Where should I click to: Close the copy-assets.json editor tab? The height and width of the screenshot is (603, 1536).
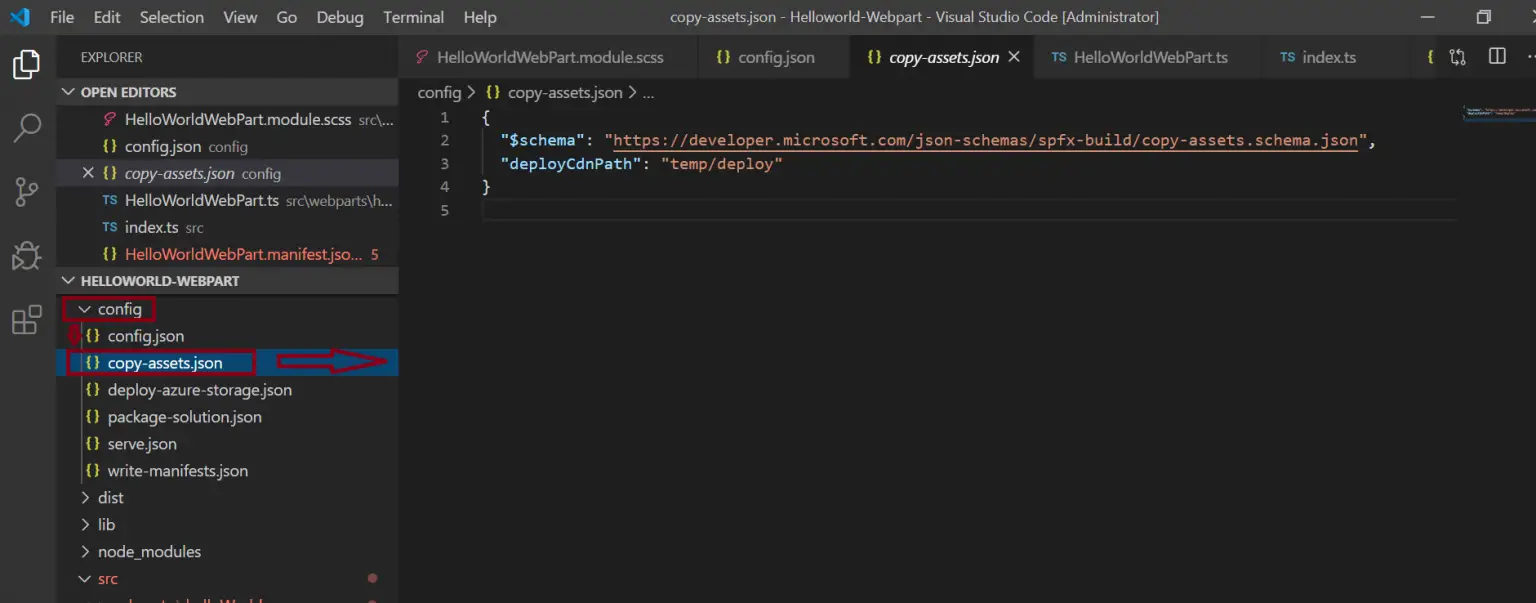coord(1014,57)
